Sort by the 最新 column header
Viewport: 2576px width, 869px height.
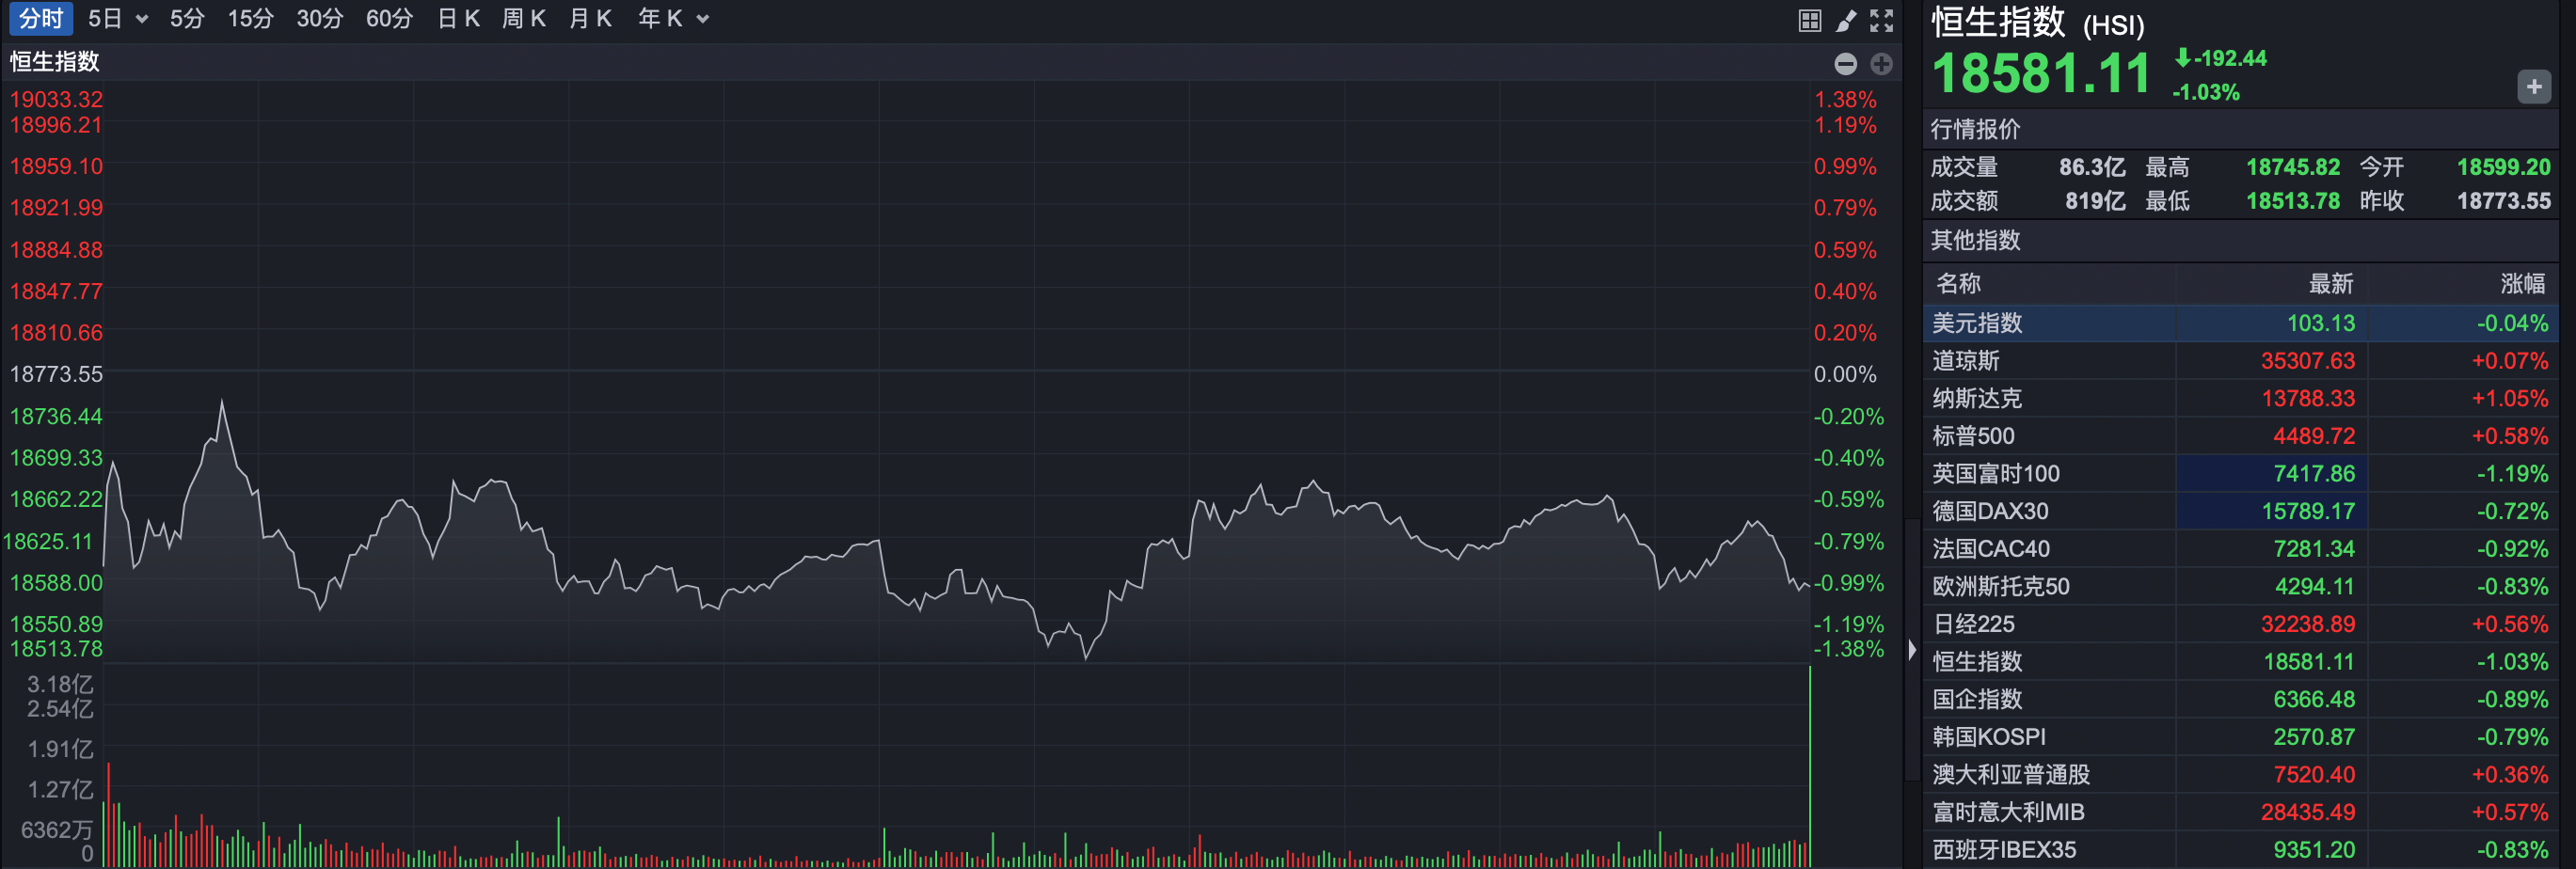point(2330,284)
